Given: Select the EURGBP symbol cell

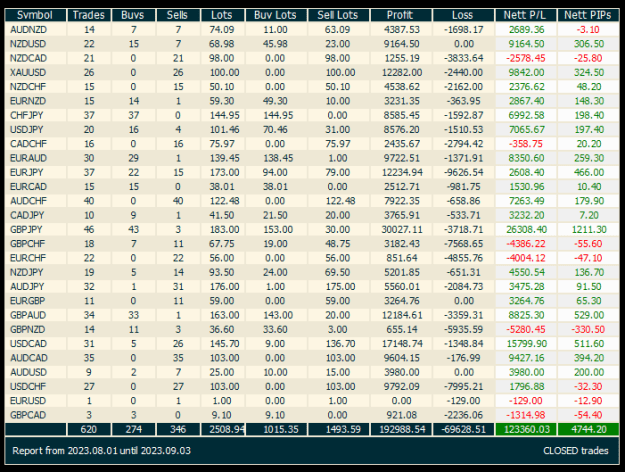Looking at the screenshot, I should point(35,301).
